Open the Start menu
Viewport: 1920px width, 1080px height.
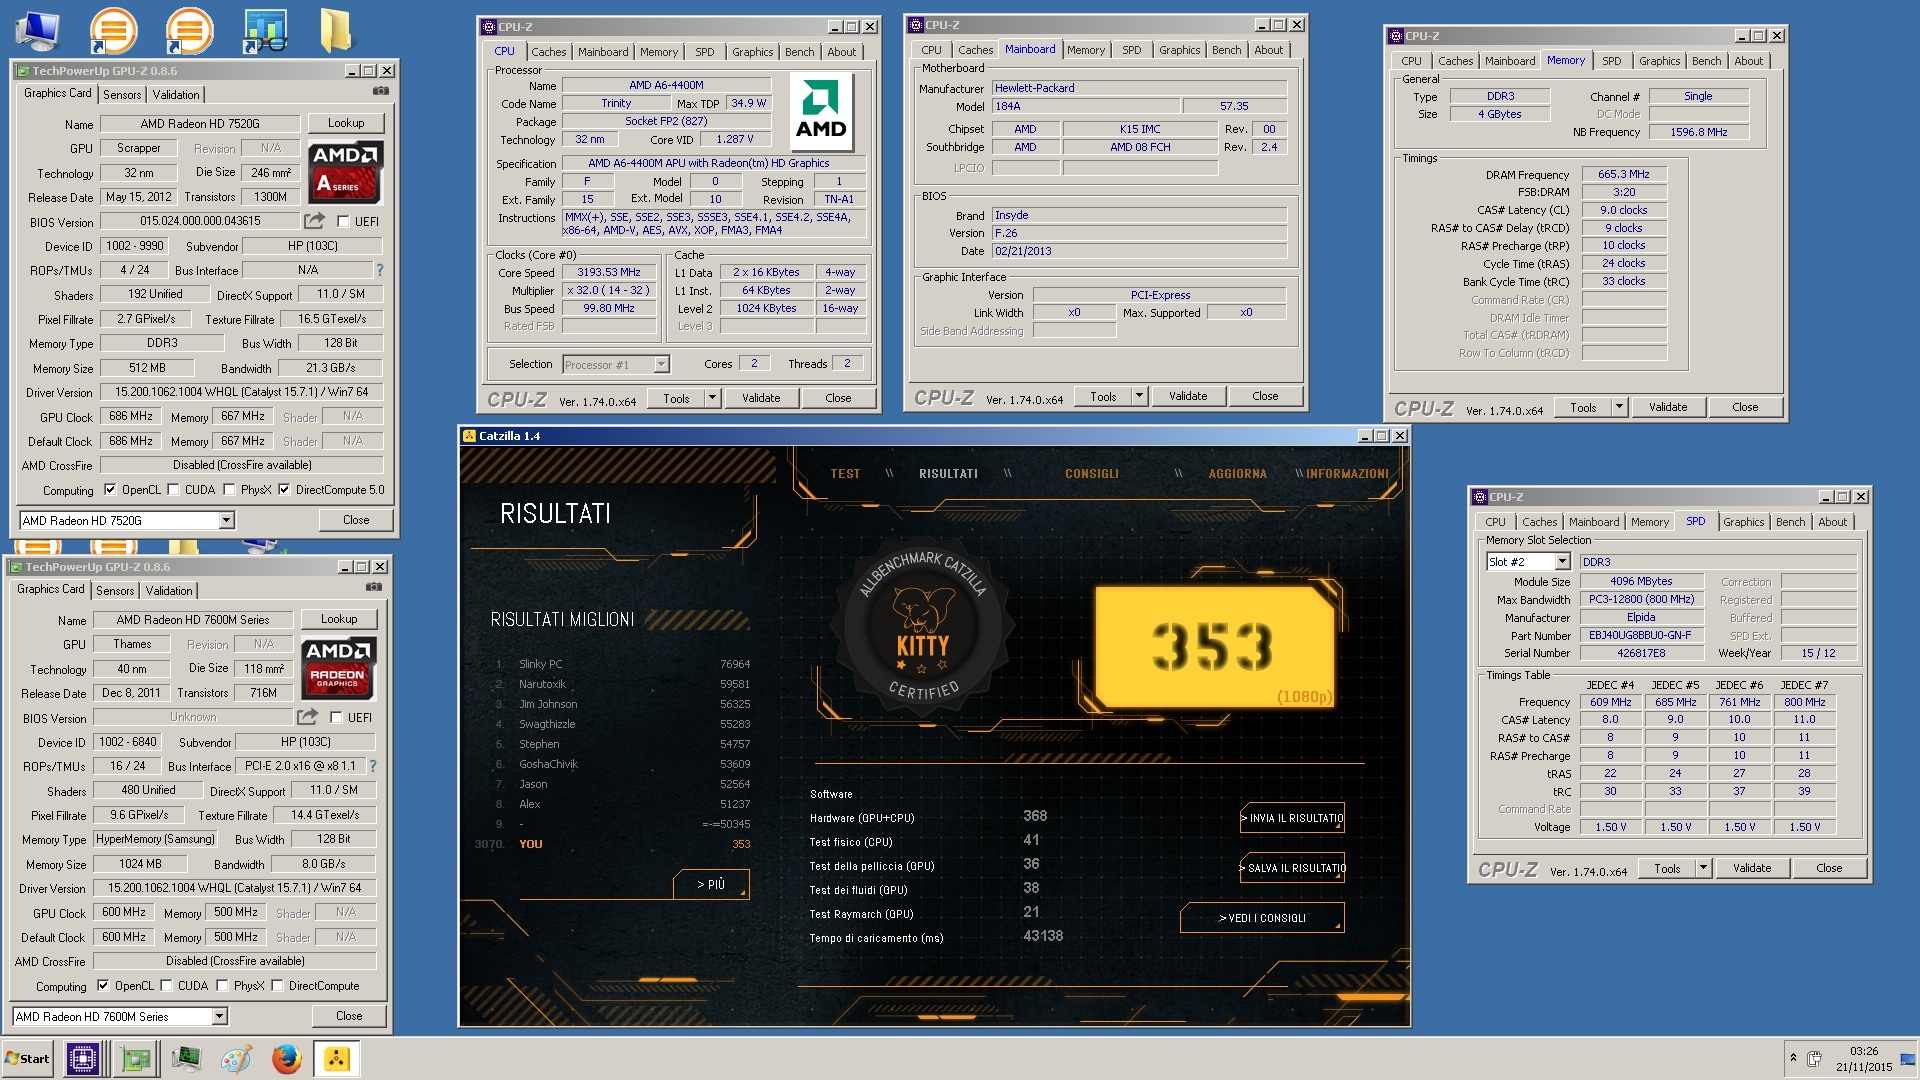point(28,1058)
